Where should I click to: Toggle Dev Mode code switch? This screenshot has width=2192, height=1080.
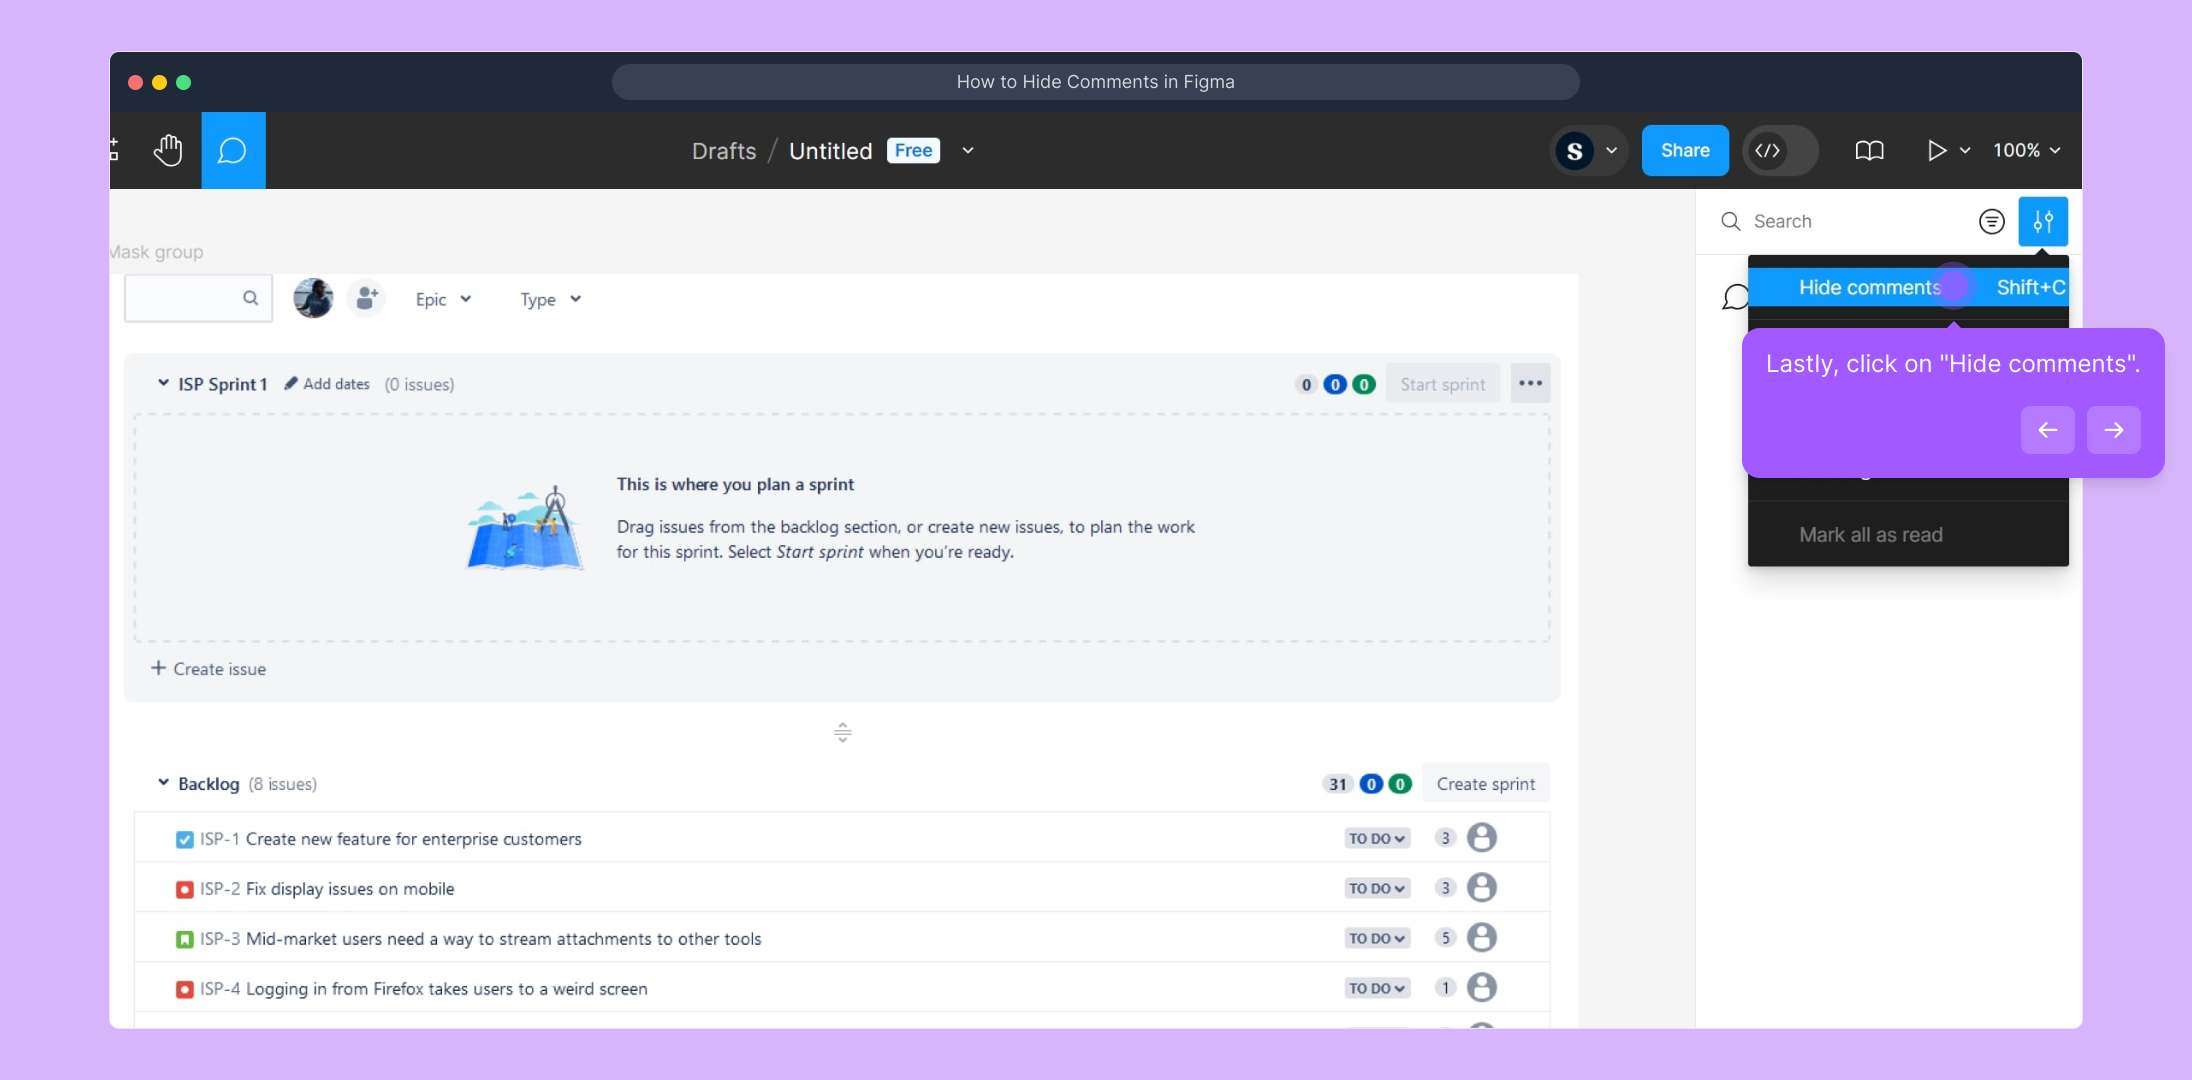(1780, 150)
